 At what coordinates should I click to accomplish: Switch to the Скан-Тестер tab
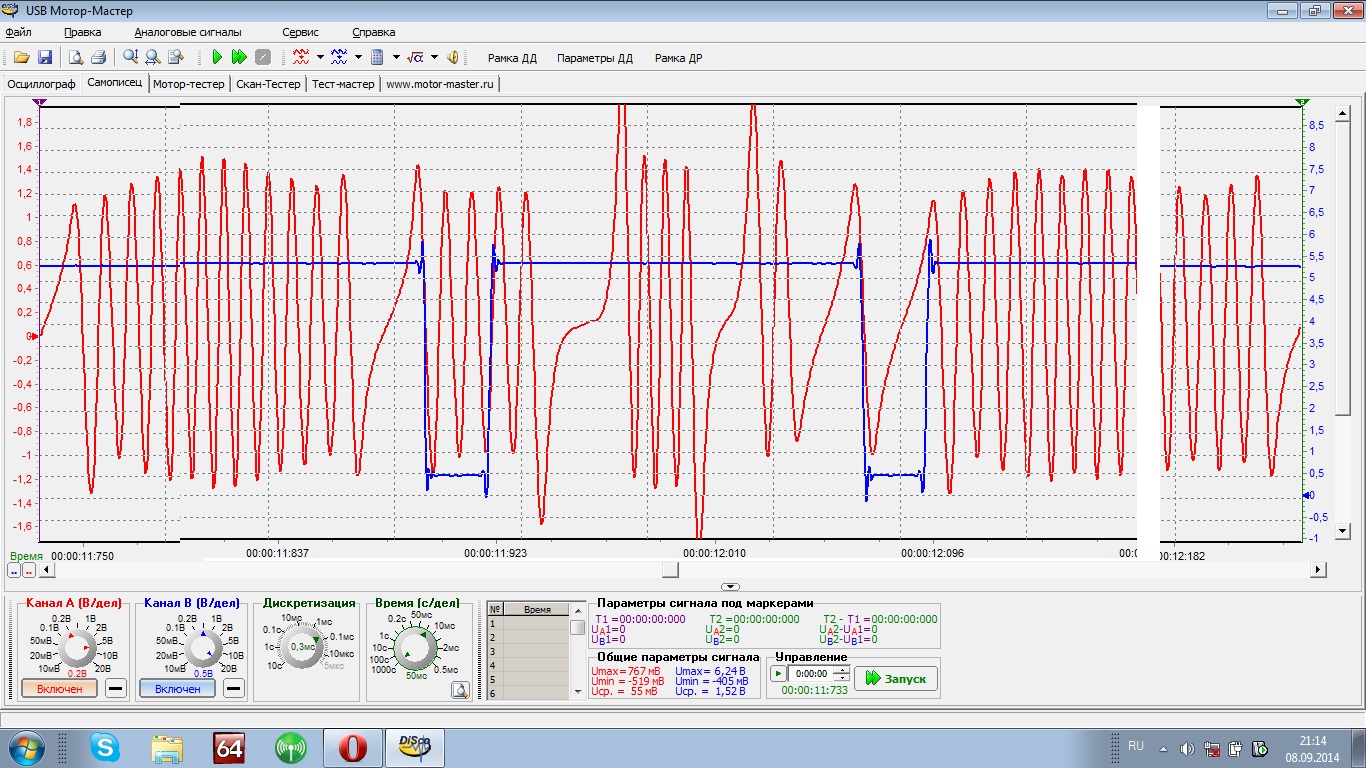coord(268,84)
